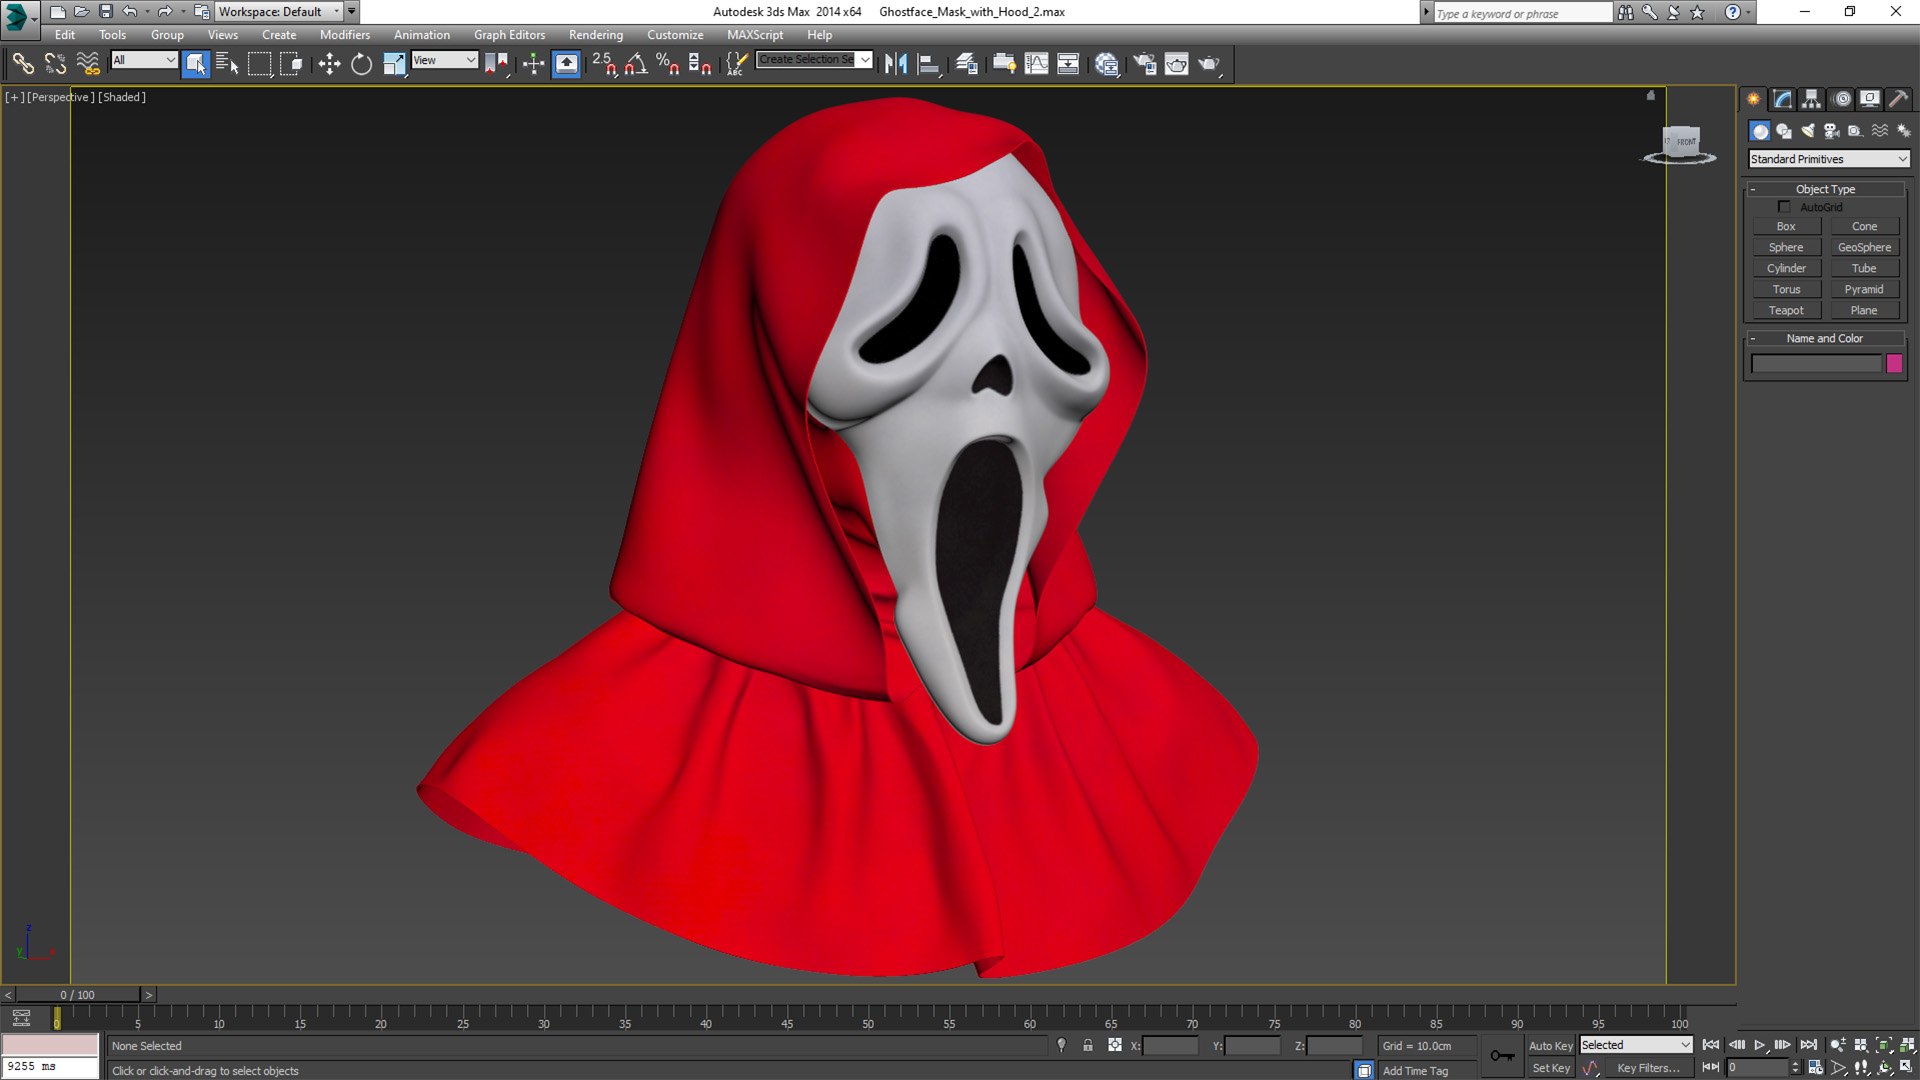Open Select by Name list icon
Viewport: 1920px width, 1080px height.
pyautogui.click(x=228, y=64)
